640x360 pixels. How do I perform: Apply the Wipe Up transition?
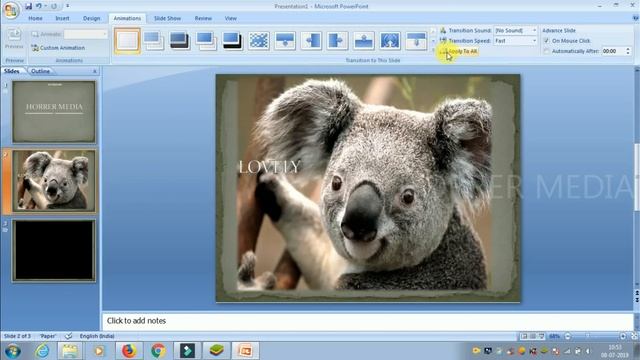tap(364, 41)
